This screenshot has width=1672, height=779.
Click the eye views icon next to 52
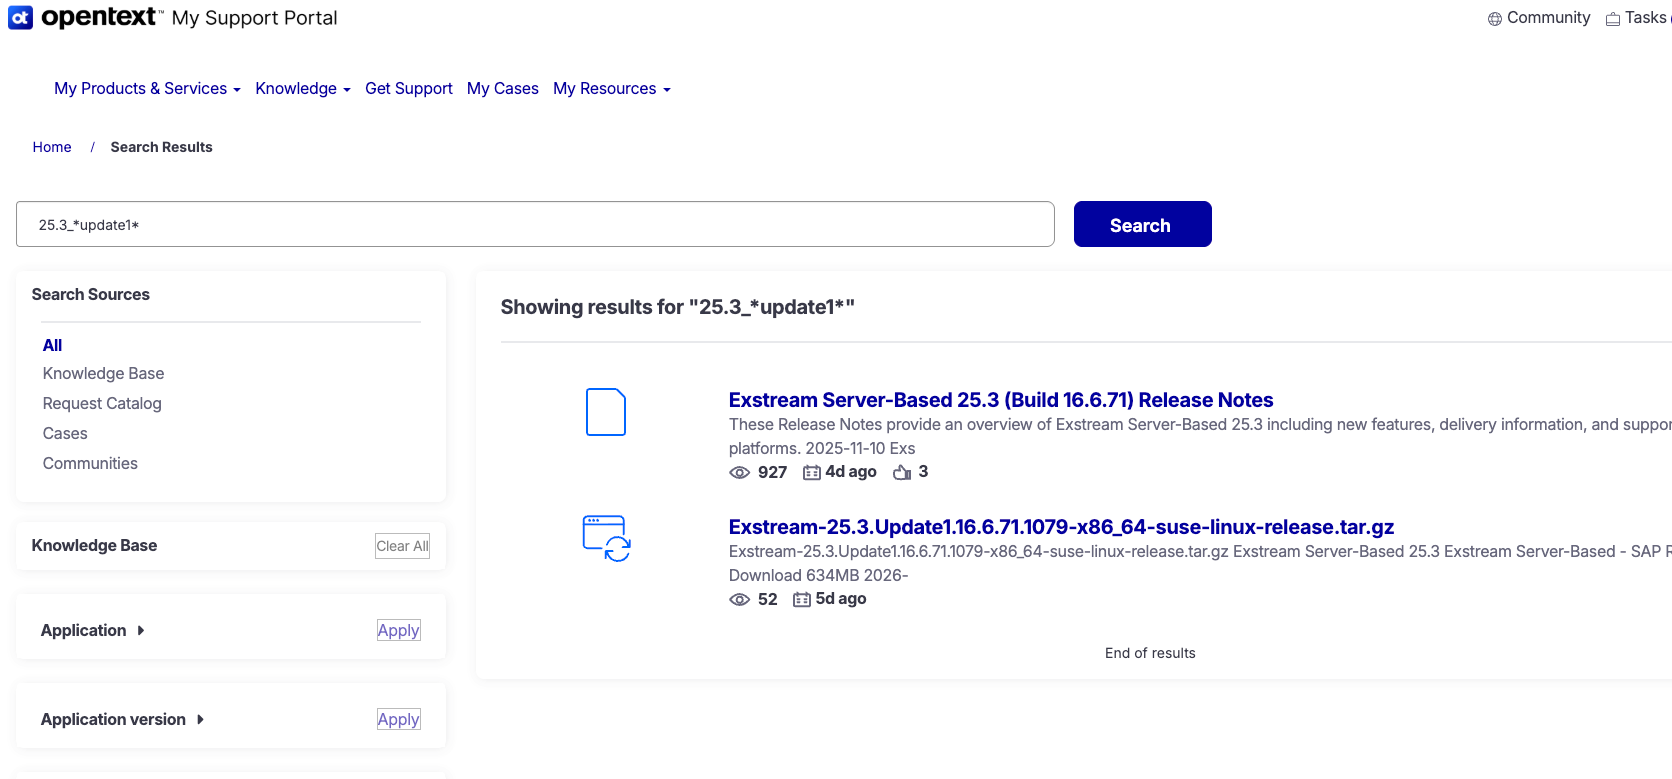(x=740, y=600)
